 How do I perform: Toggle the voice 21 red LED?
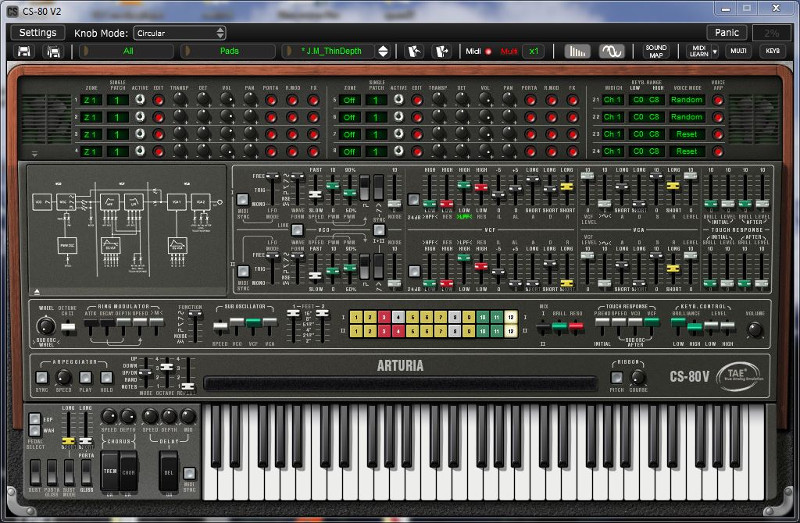click(718, 100)
